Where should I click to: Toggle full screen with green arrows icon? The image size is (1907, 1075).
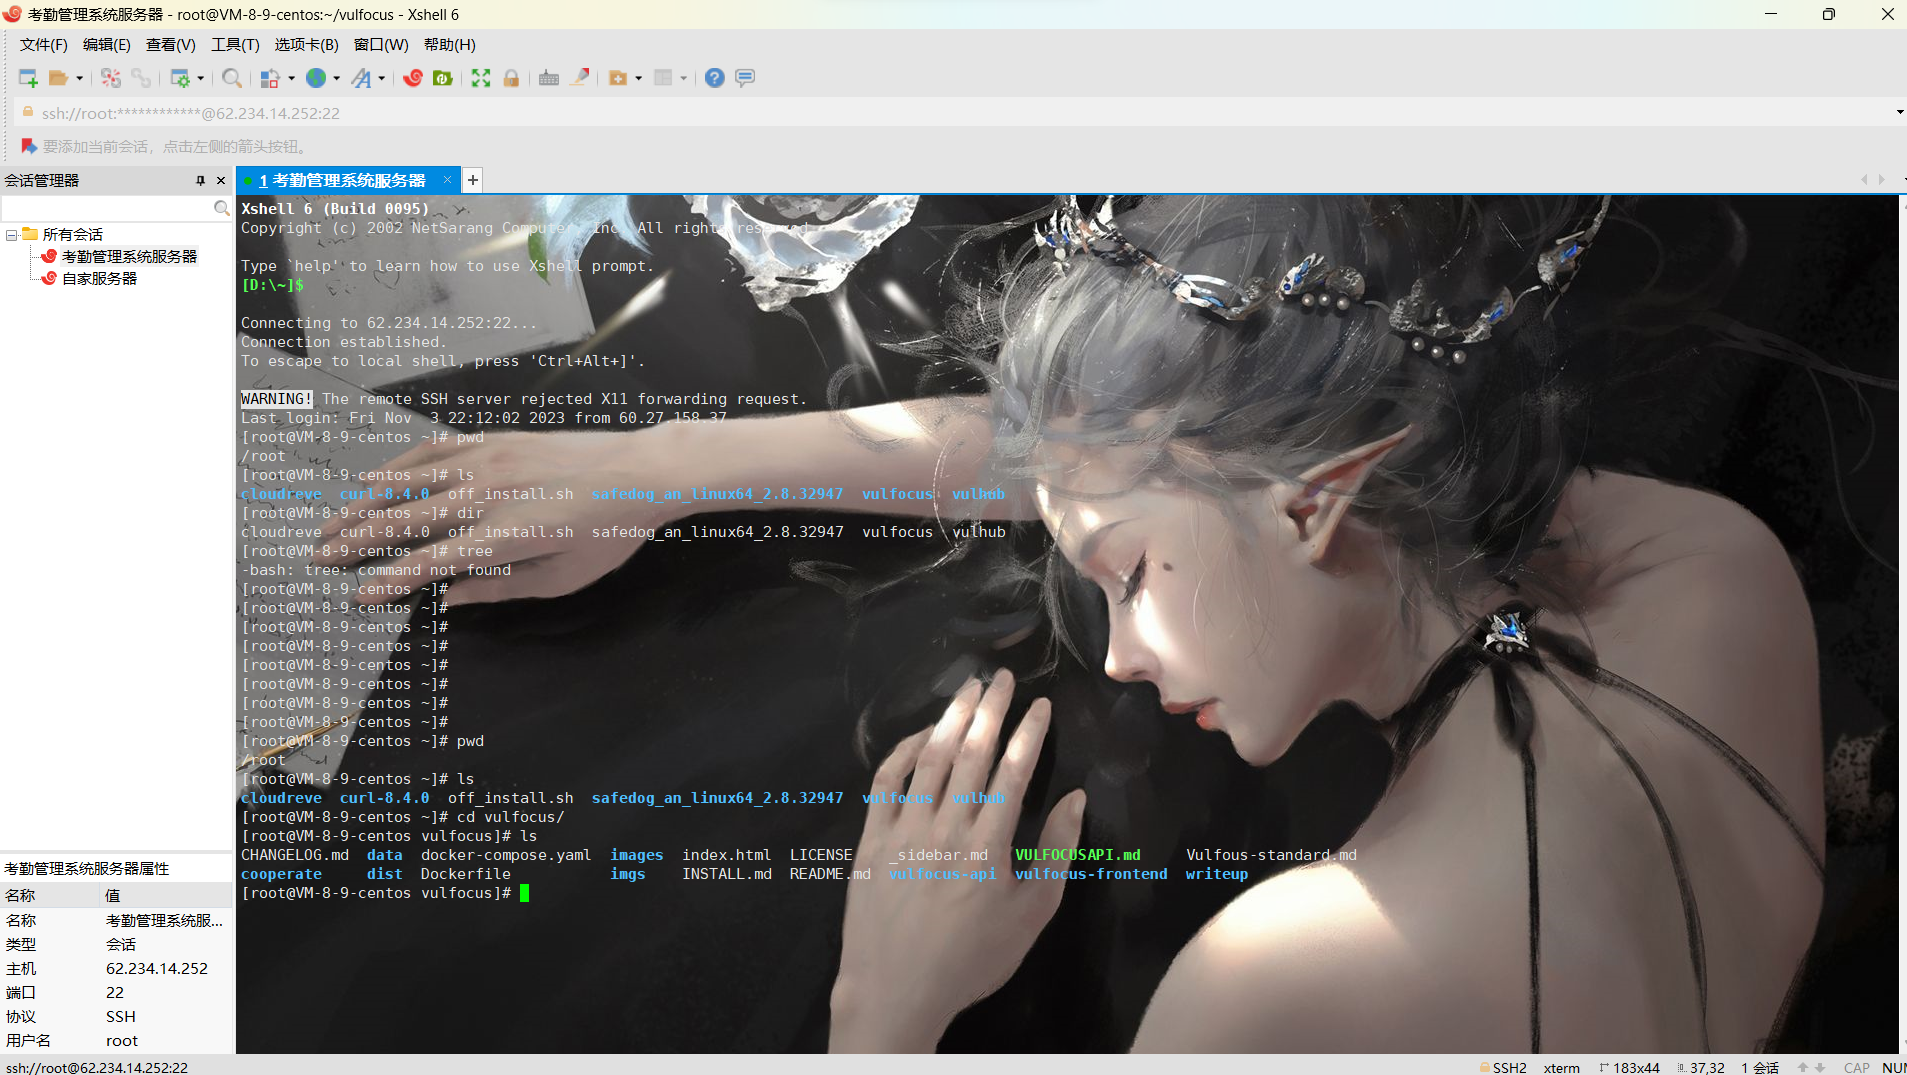pos(481,78)
